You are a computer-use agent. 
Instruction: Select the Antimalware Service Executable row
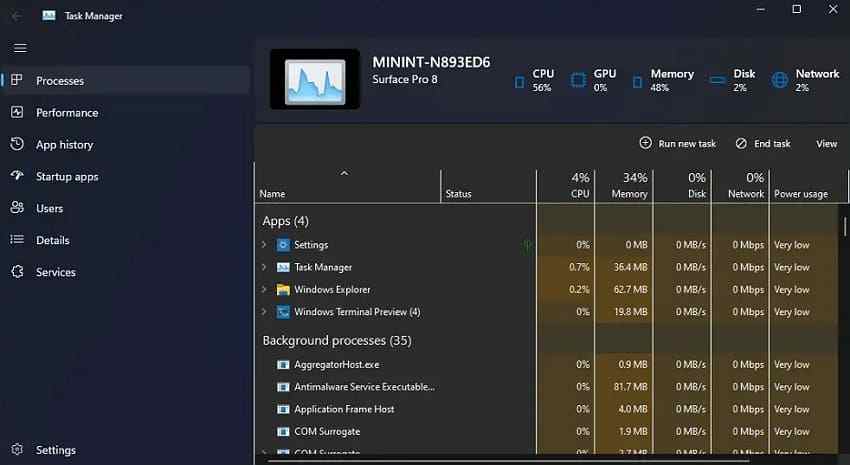pos(546,387)
